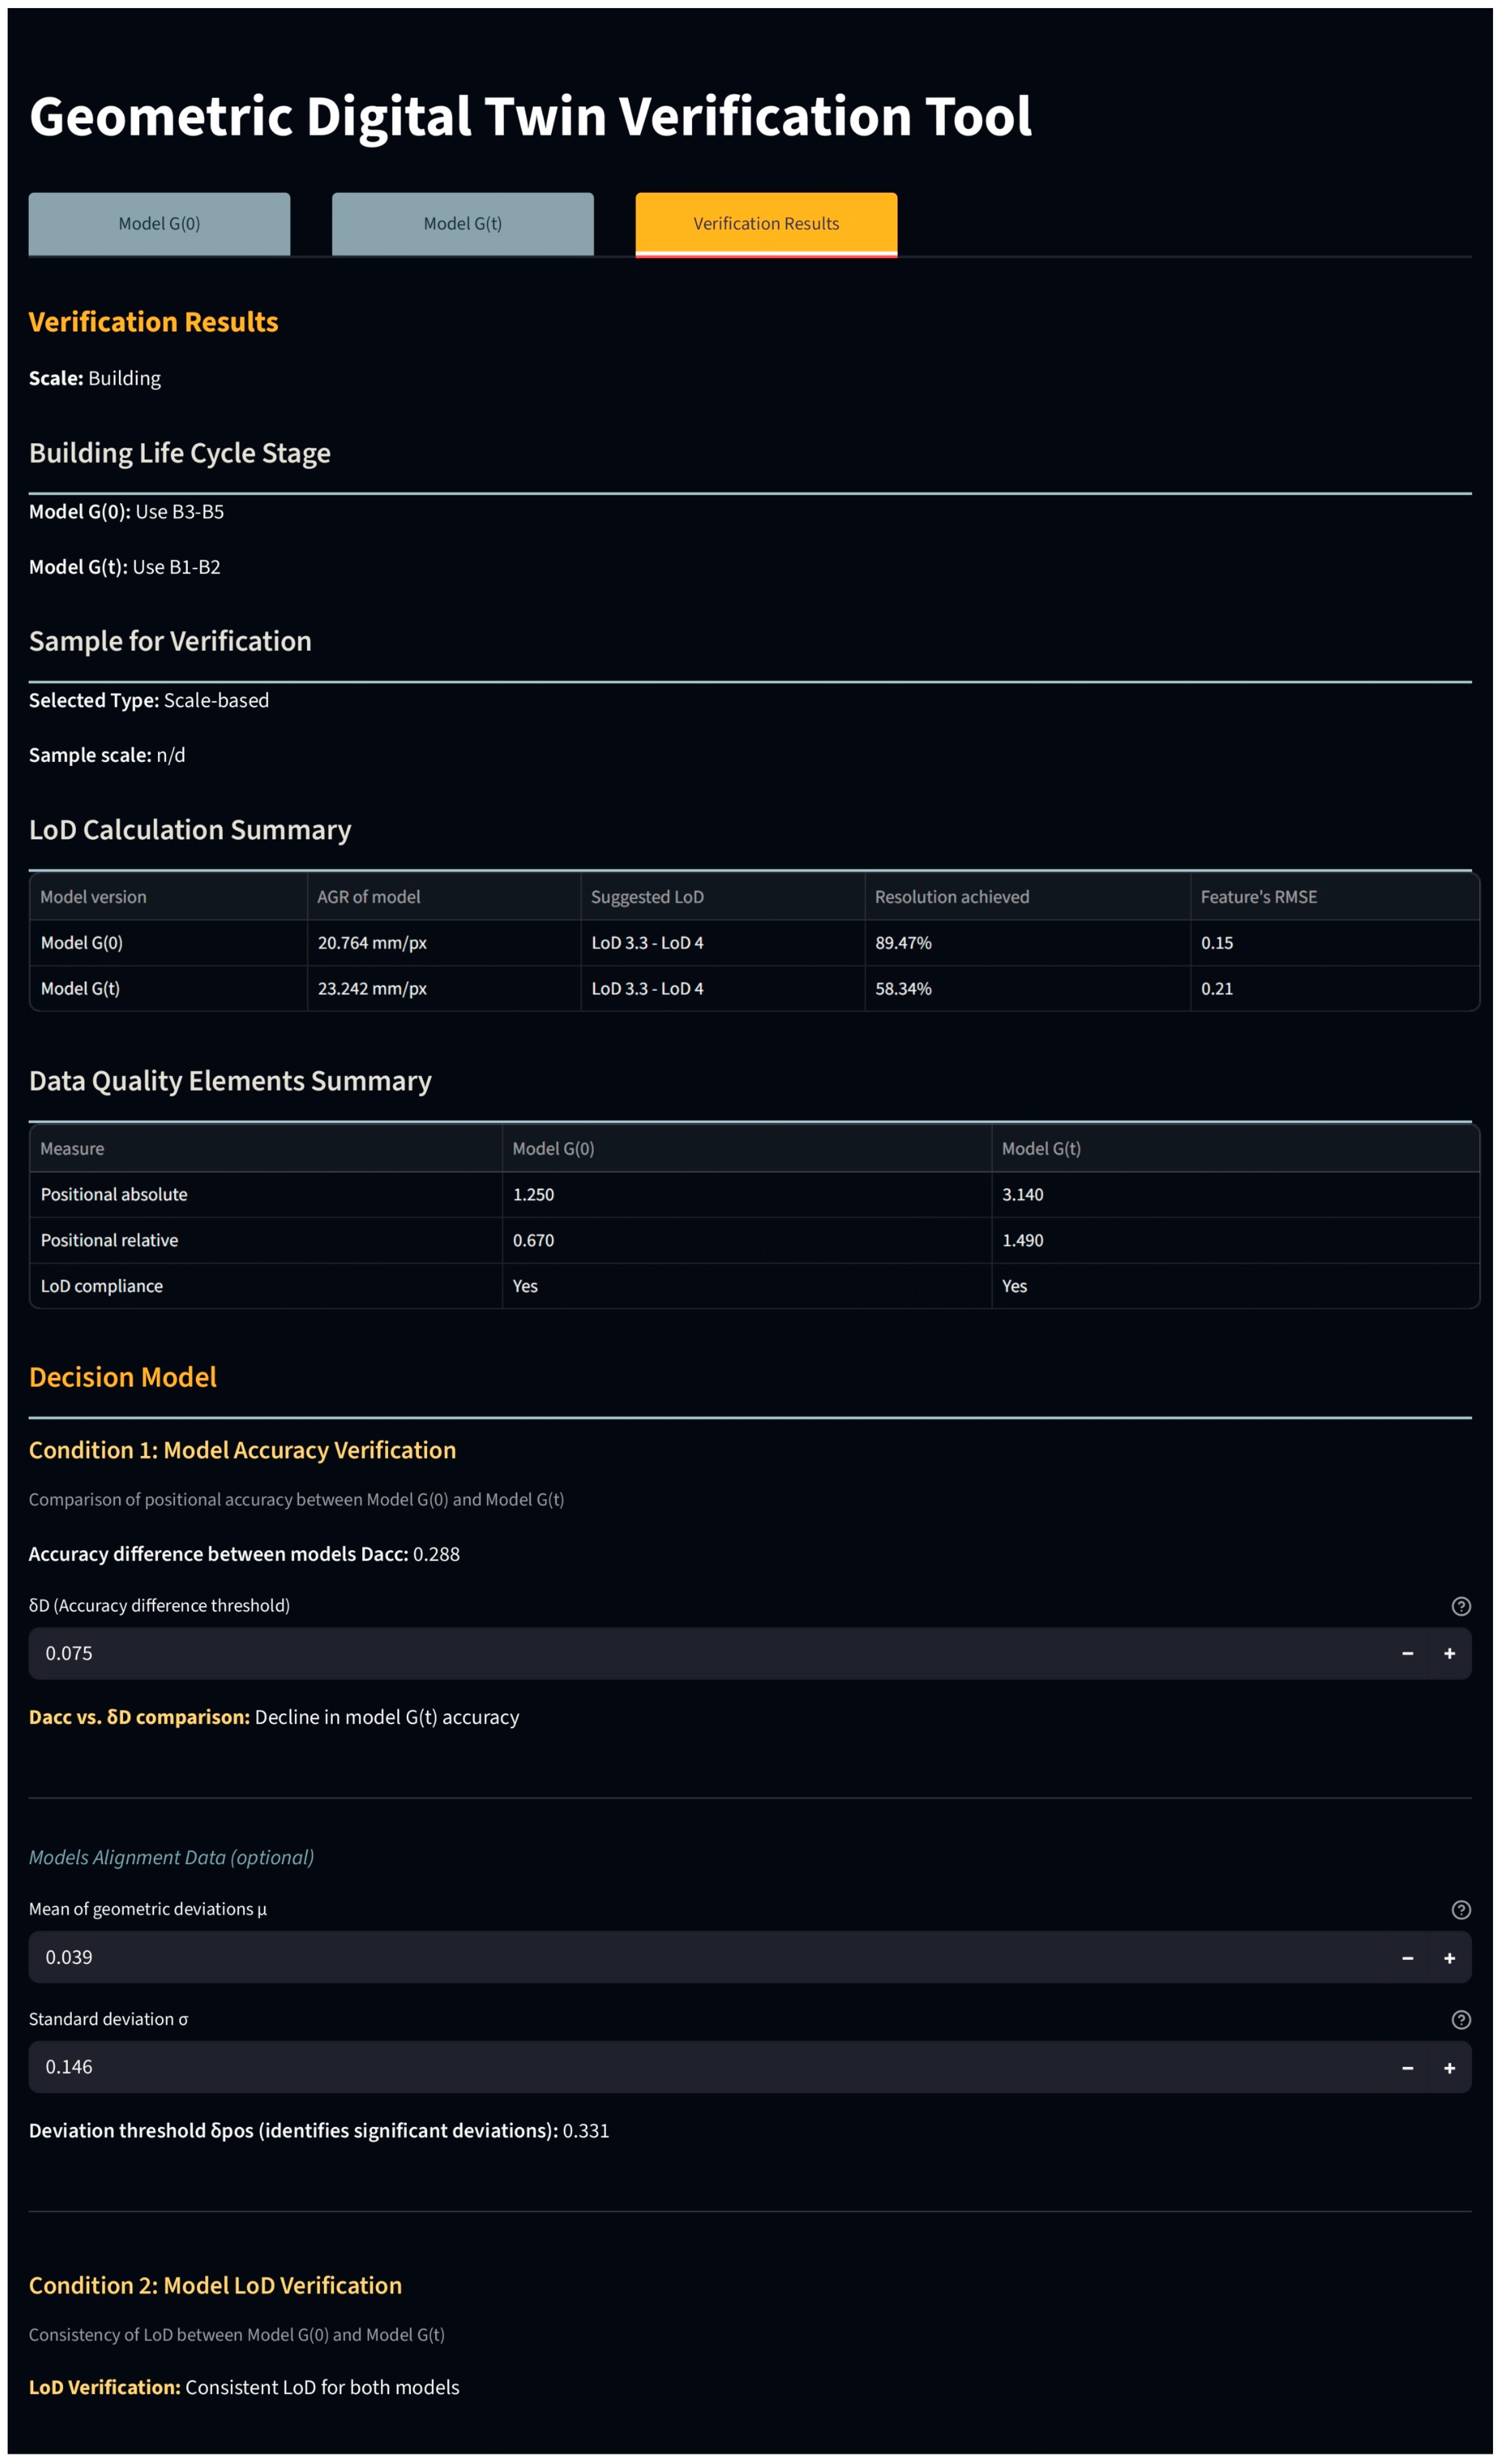Open the Model G(t) tab
Viewport: 1502px width, 2464px height.
pyautogui.click(x=462, y=224)
